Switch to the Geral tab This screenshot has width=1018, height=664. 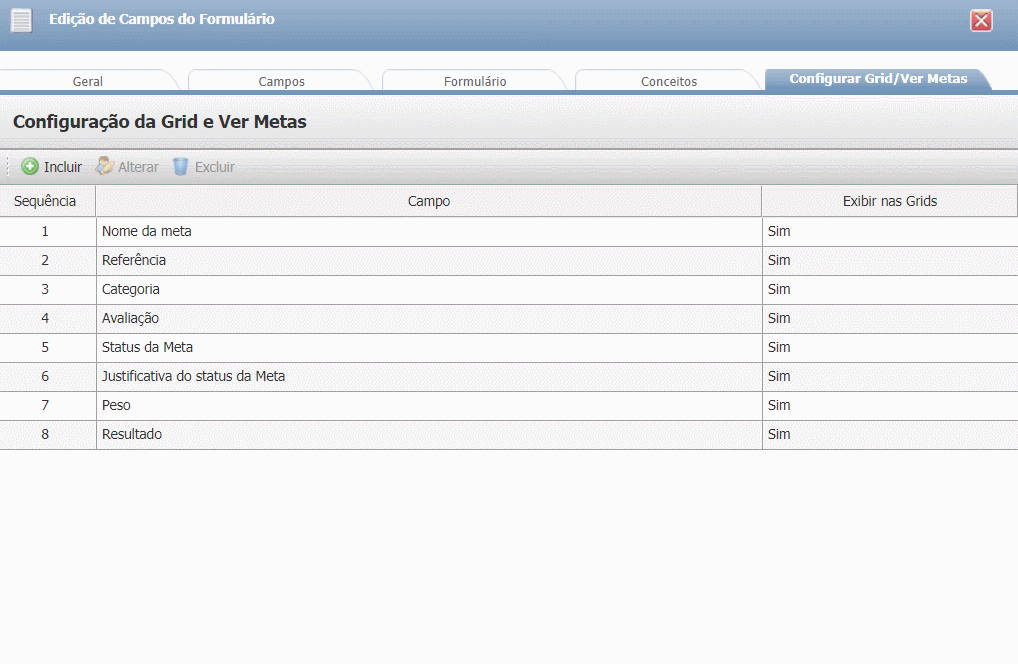point(88,81)
